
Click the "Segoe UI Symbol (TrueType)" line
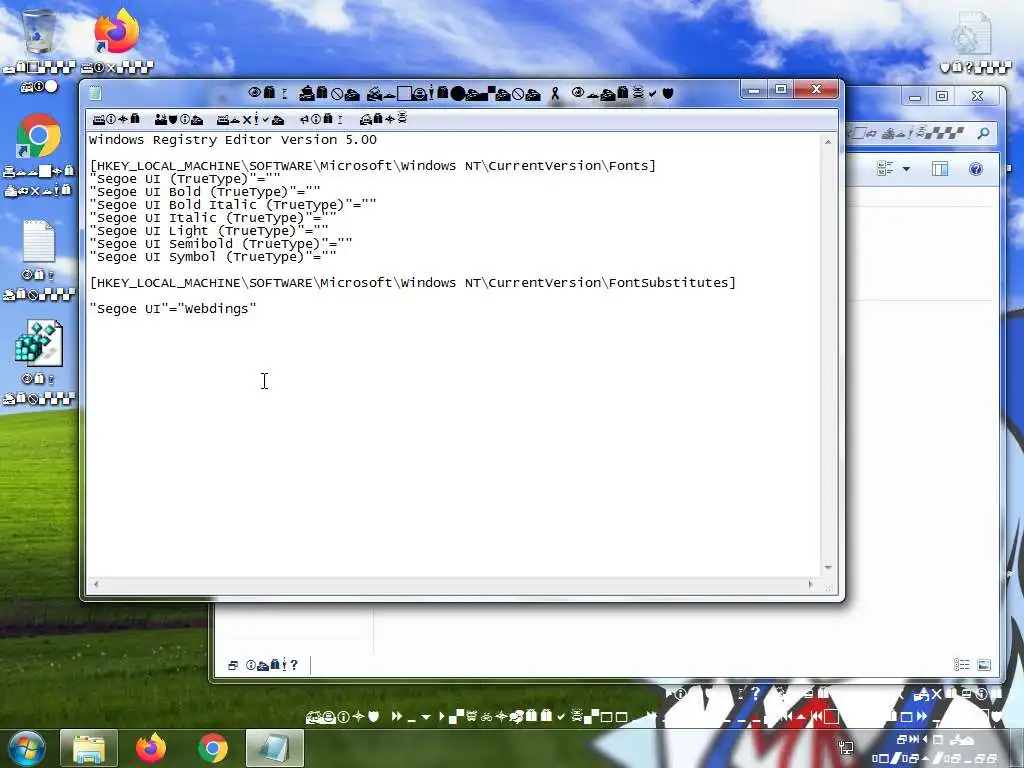(x=213, y=257)
